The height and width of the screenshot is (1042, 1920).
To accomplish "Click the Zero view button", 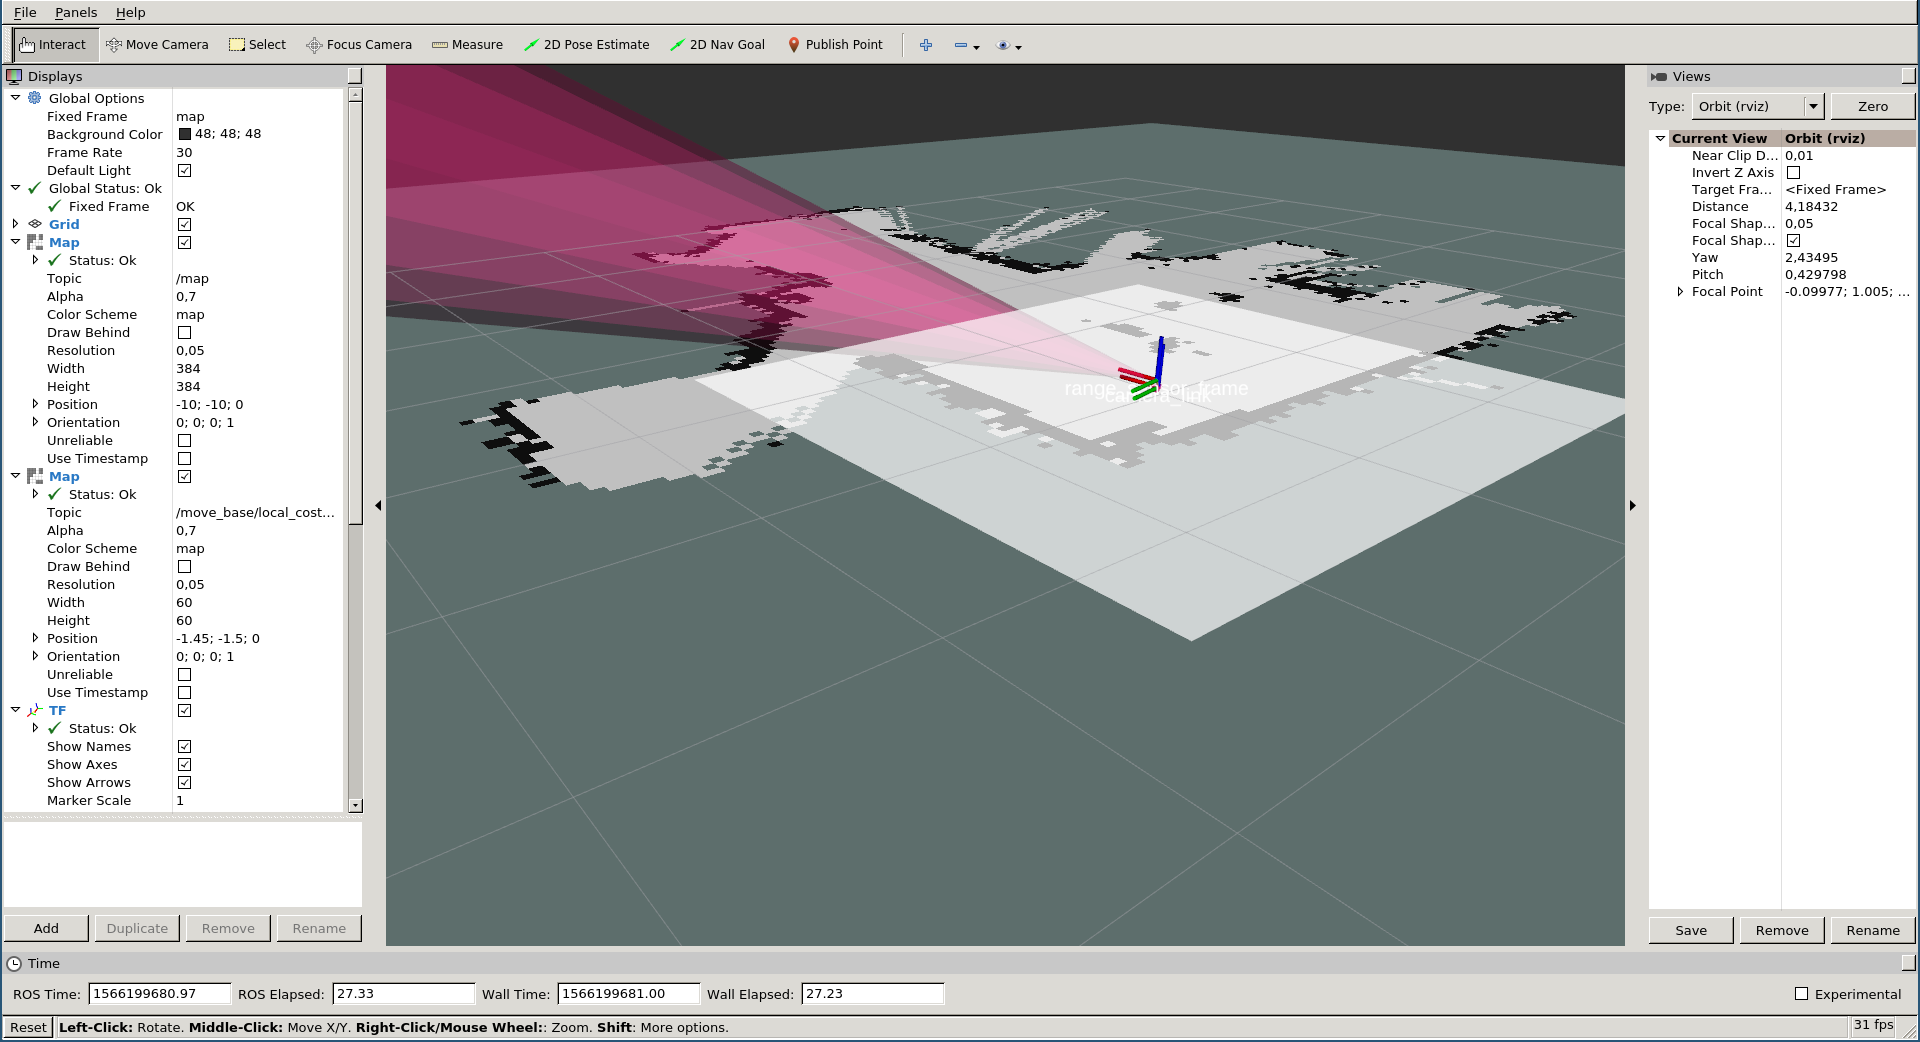I will coord(1873,106).
